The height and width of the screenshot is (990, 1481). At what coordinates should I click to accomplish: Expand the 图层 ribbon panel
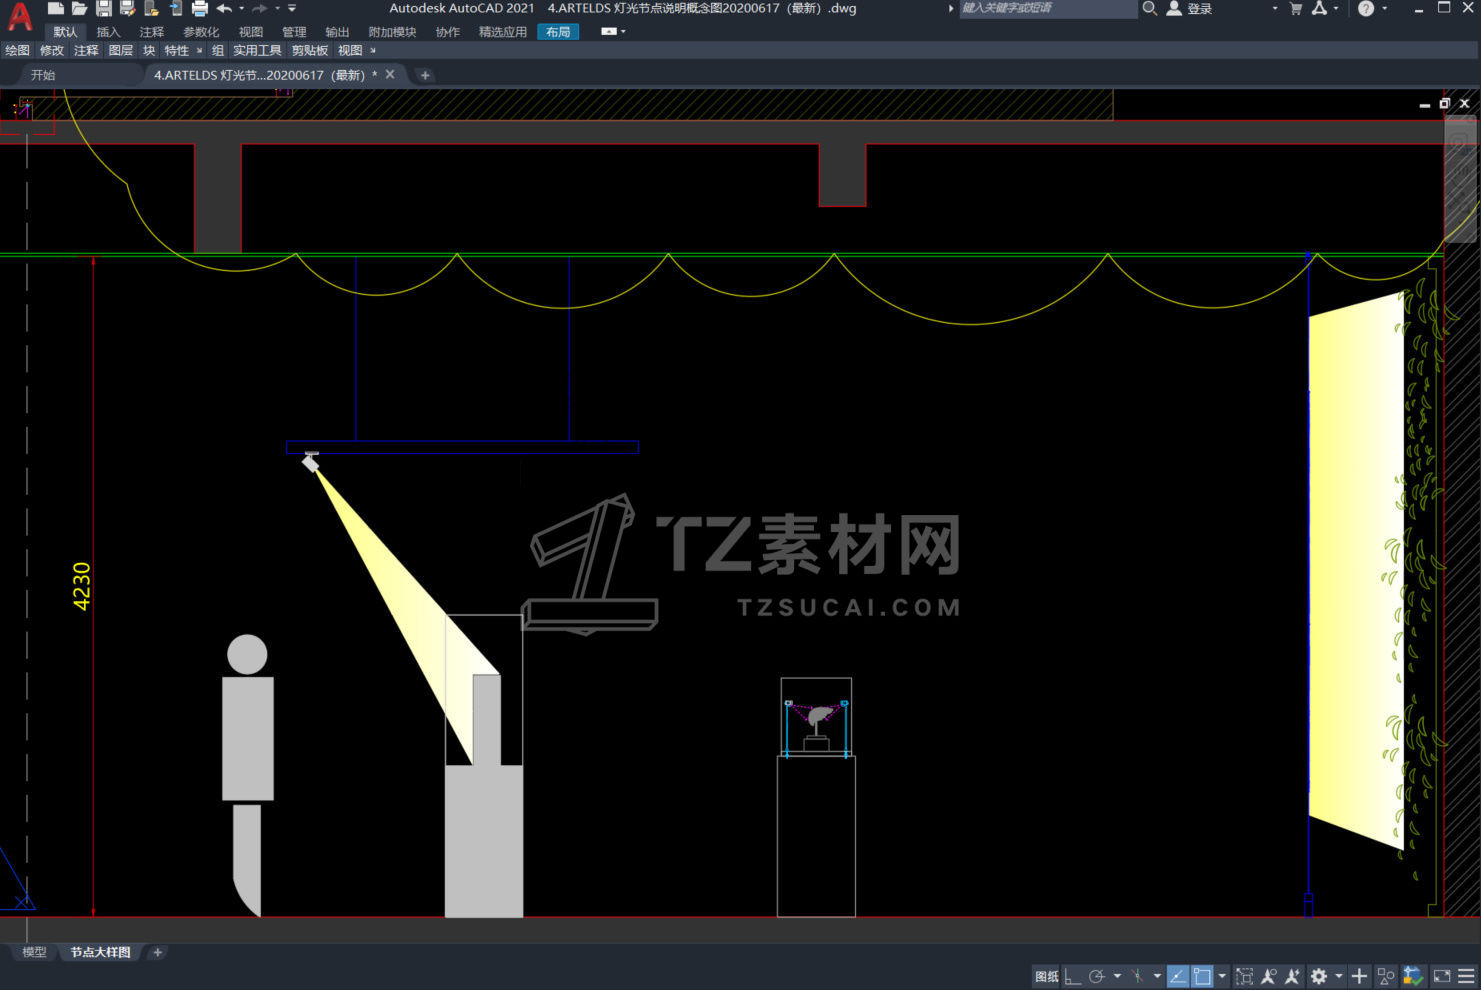tap(120, 50)
